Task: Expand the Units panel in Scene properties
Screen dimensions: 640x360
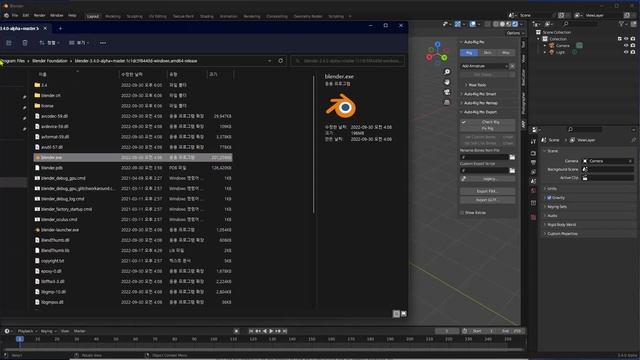Action: click(x=552, y=189)
